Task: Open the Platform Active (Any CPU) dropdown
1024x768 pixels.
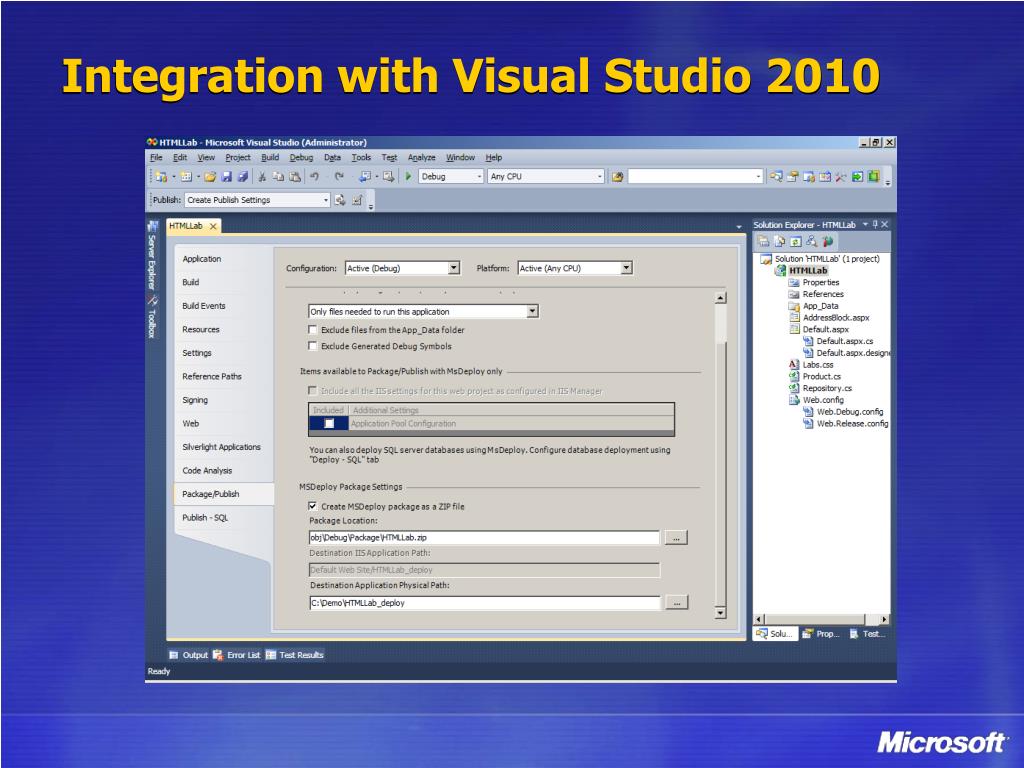Action: [626, 268]
